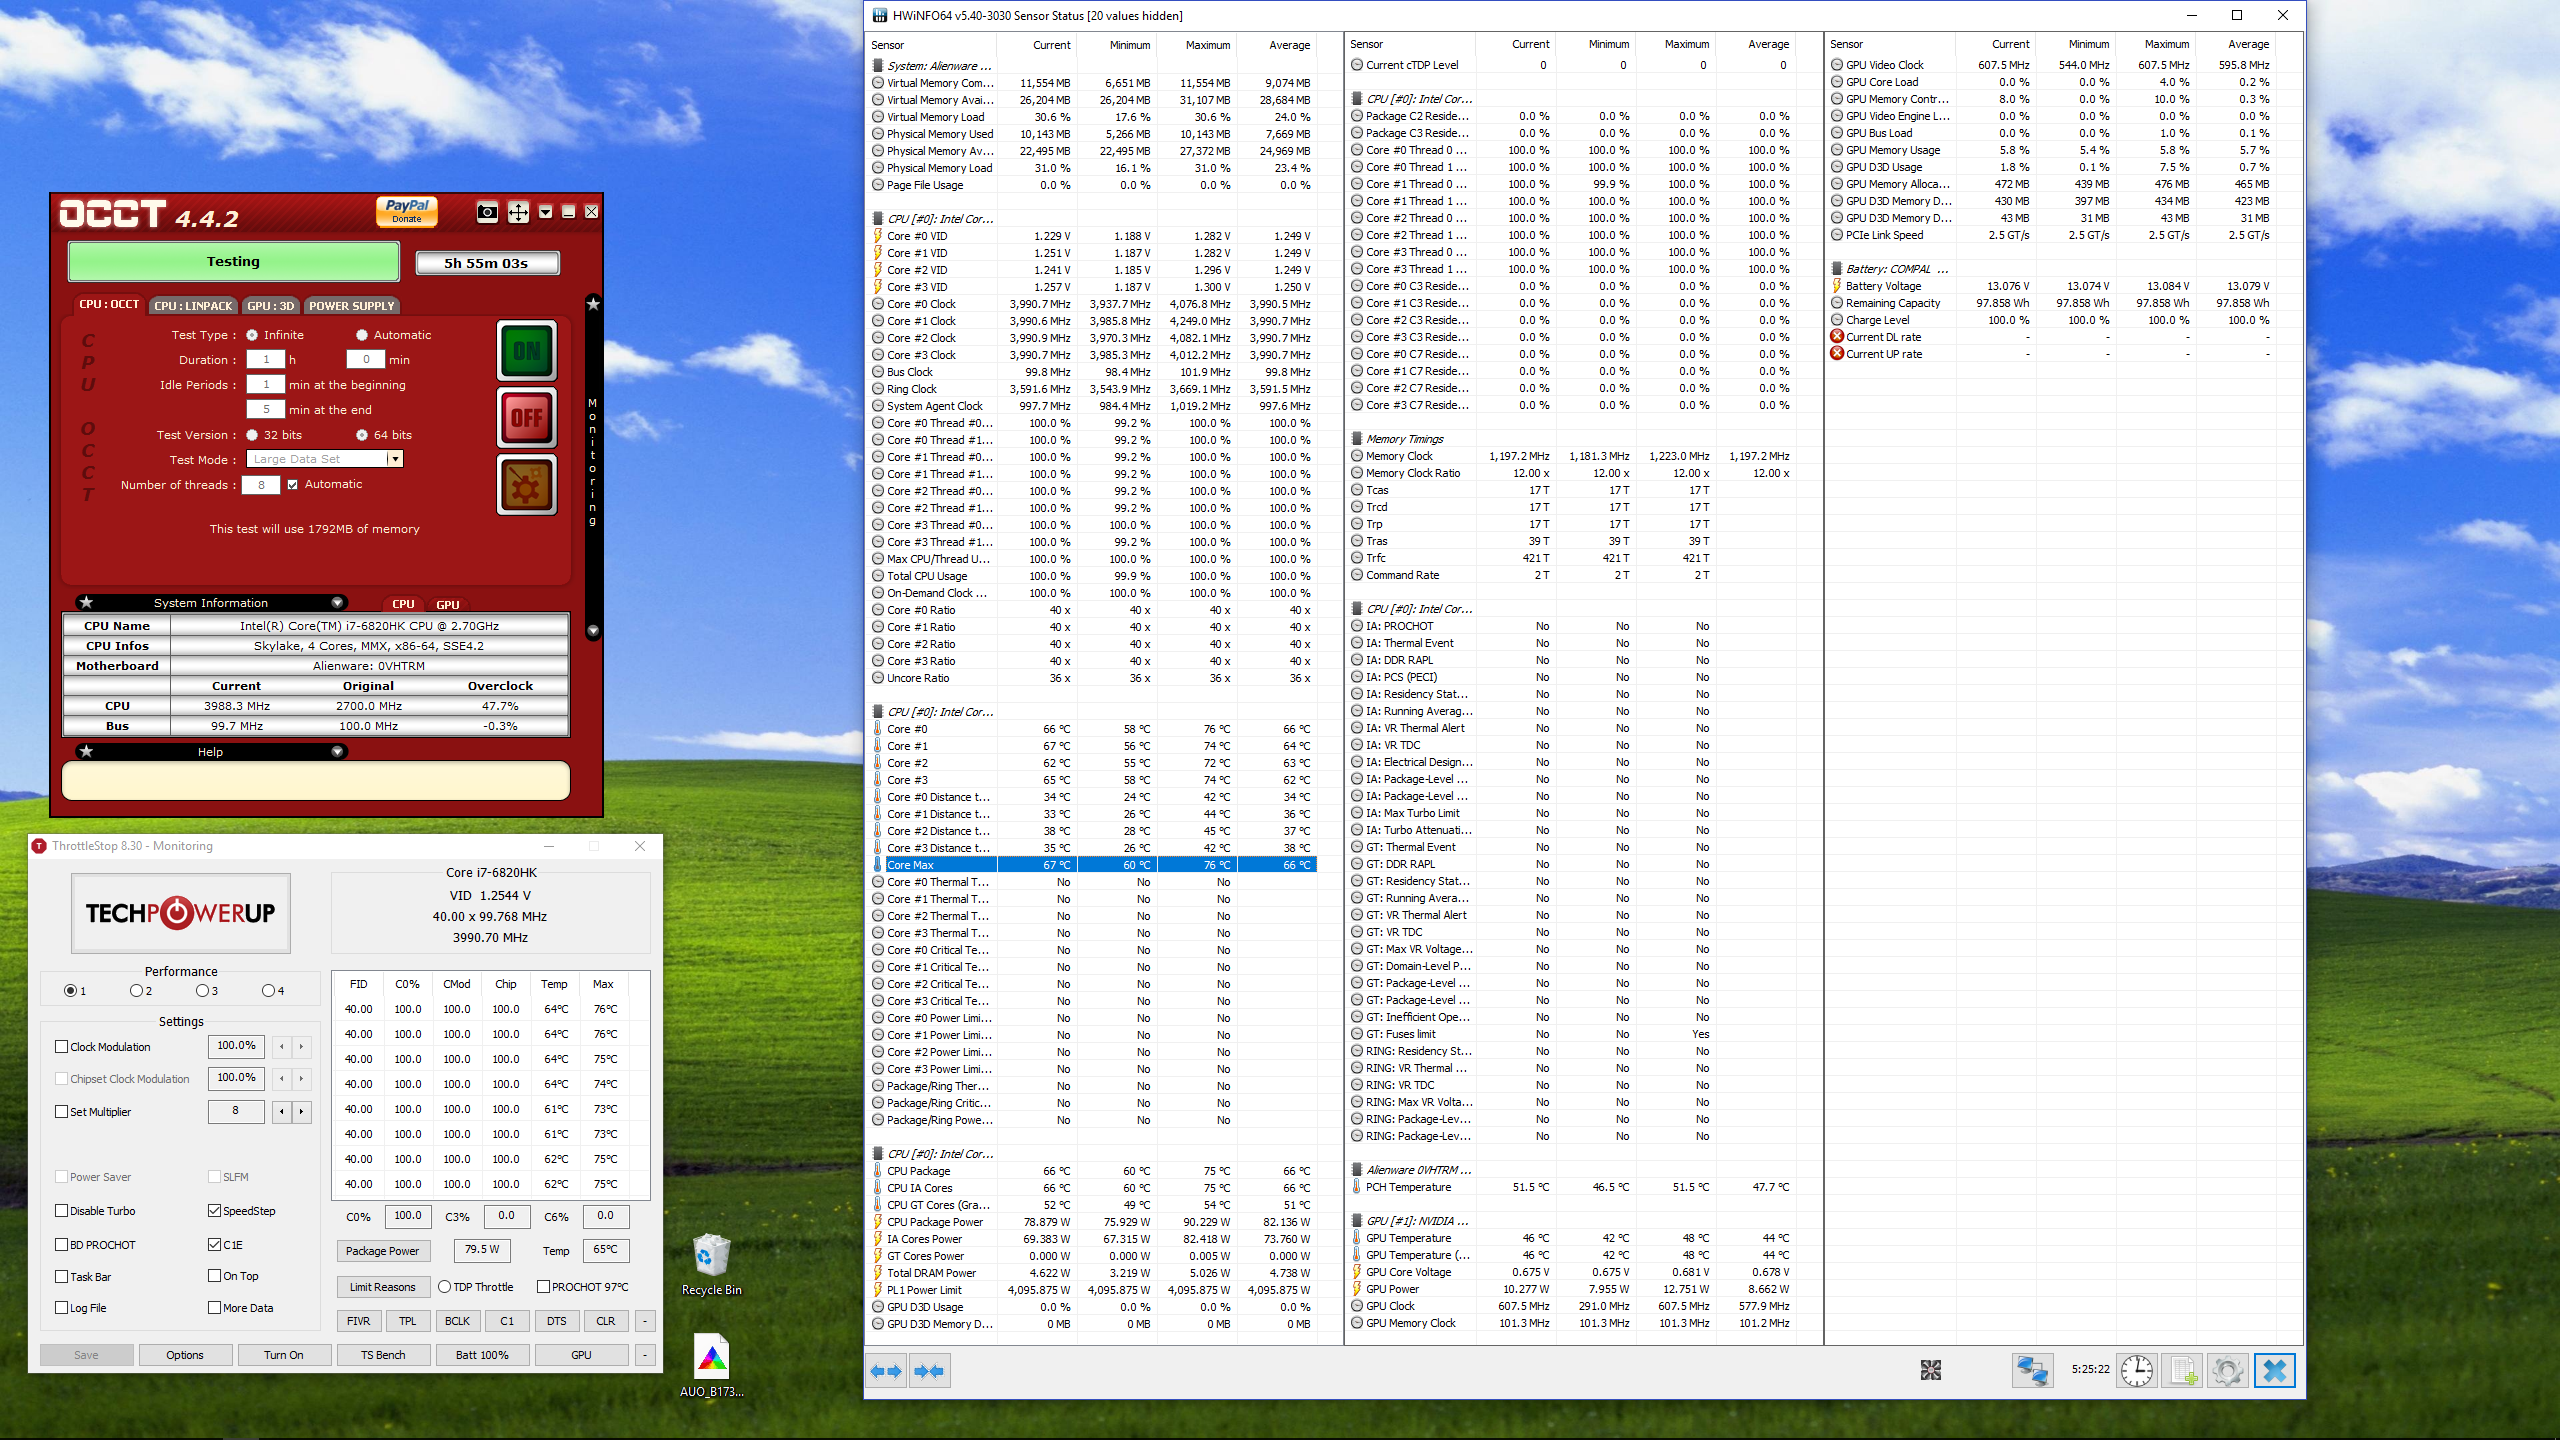Increase Set Multiplier with right arrow
This screenshot has width=2560, height=1440.
[x=301, y=1112]
